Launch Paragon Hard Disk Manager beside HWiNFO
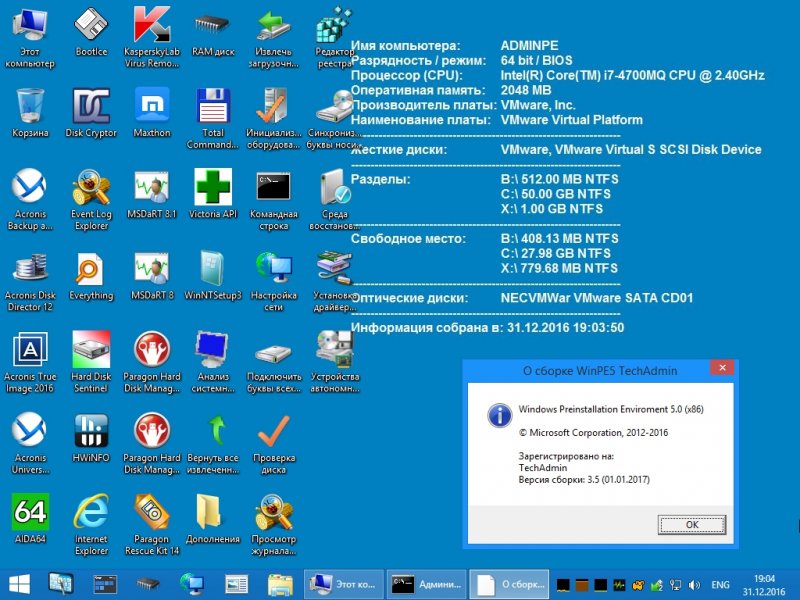Screen dimensions: 800x600 pos(152,443)
